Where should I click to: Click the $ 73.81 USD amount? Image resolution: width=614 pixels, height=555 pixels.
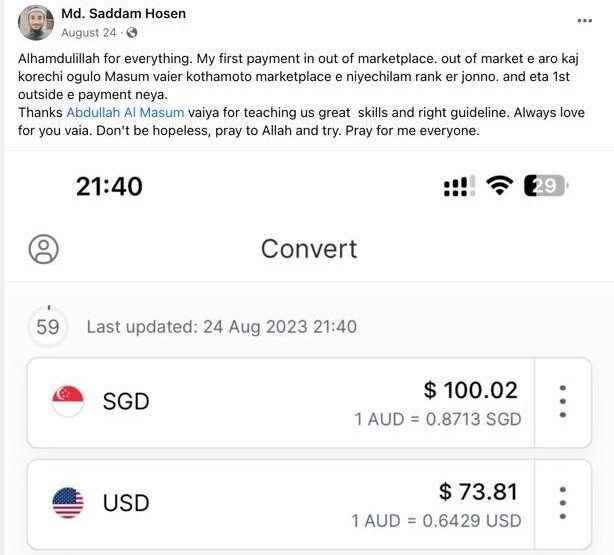(479, 491)
